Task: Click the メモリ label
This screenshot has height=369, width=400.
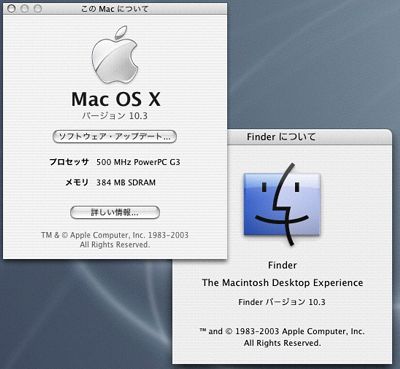Action: tap(77, 182)
